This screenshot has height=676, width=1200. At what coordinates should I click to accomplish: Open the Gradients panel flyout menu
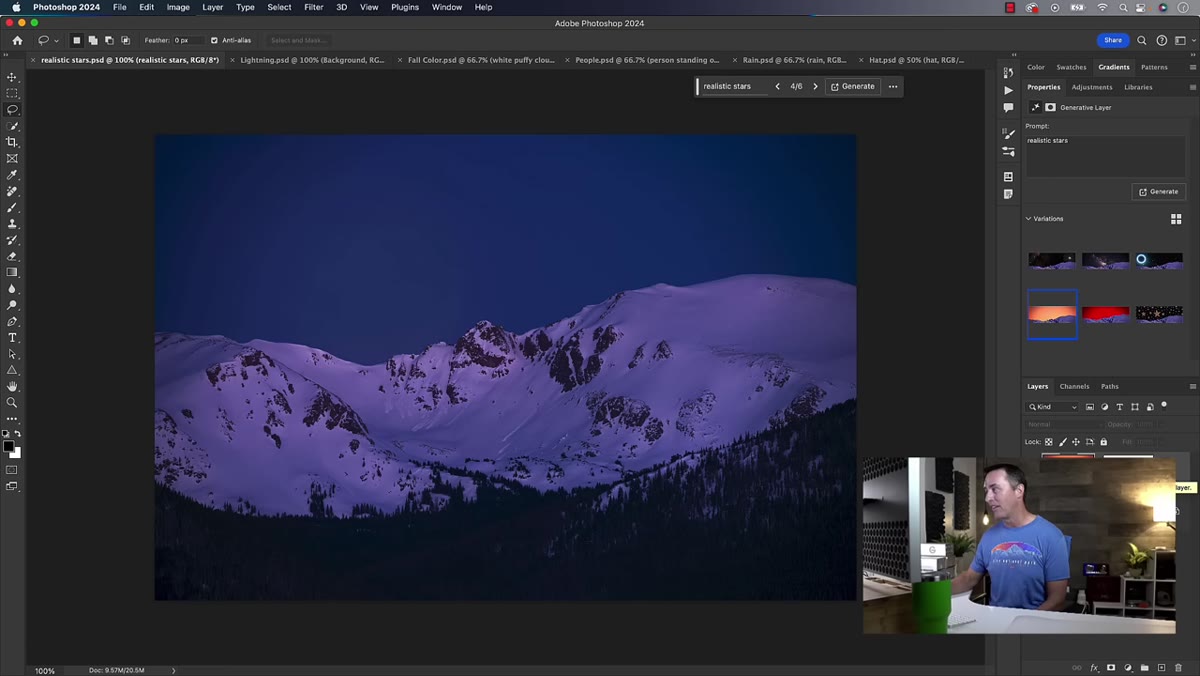tap(1193, 67)
